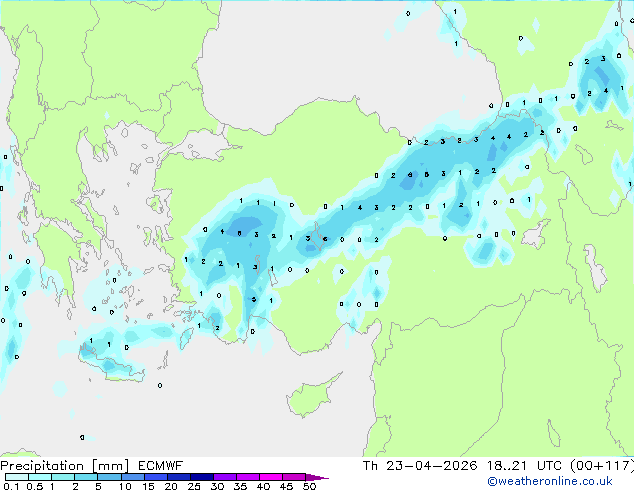The width and height of the screenshot is (634, 490).
Task: Click the '25' legend scale label
Action: (194, 486)
